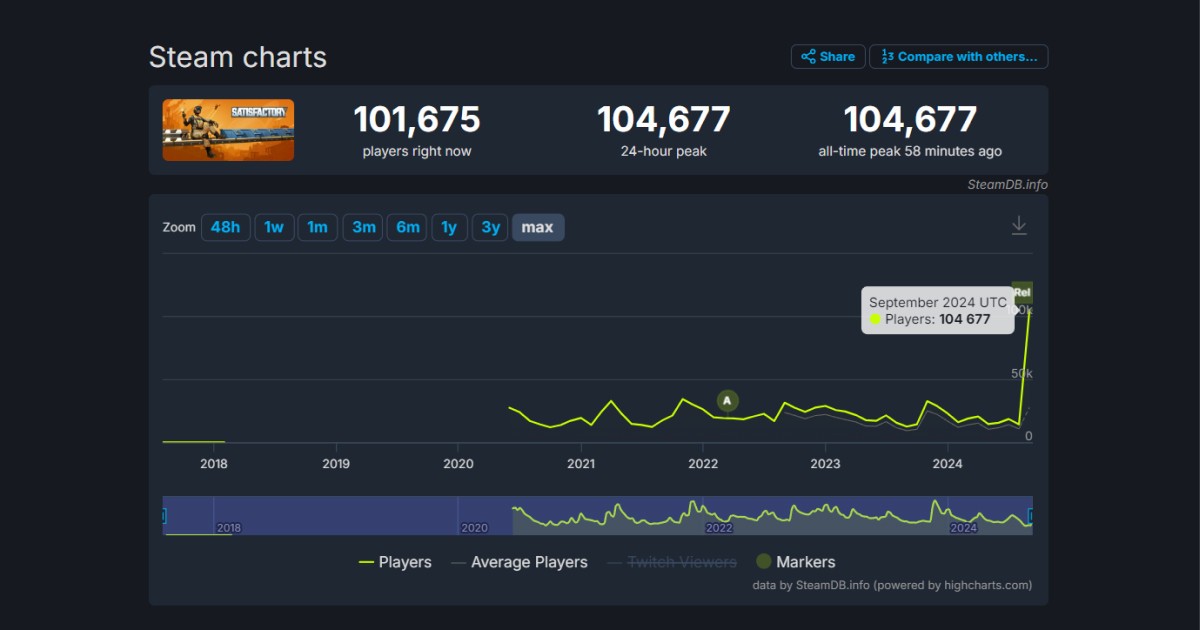Download the chart via download icon
This screenshot has width=1200, height=630.
[1019, 225]
